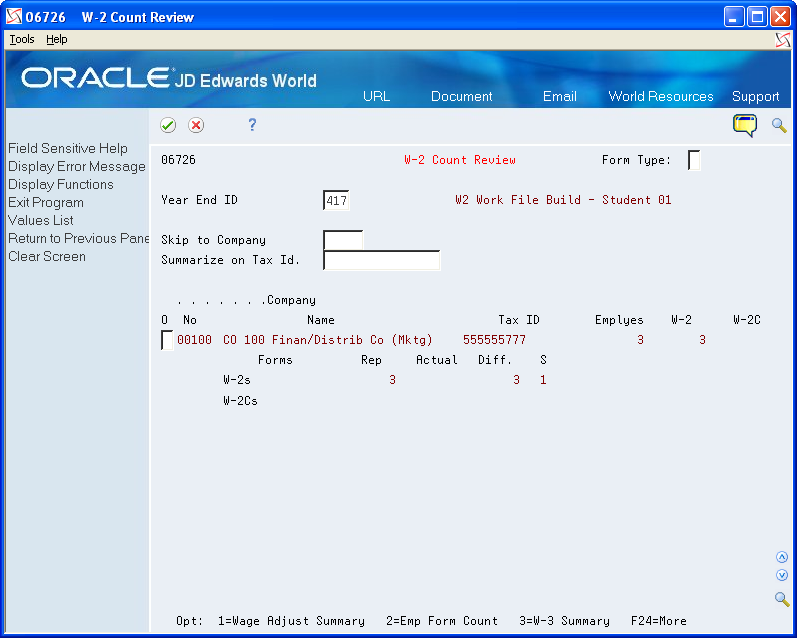Select Field Sensitive Help
This screenshot has width=797, height=638.
coord(68,148)
